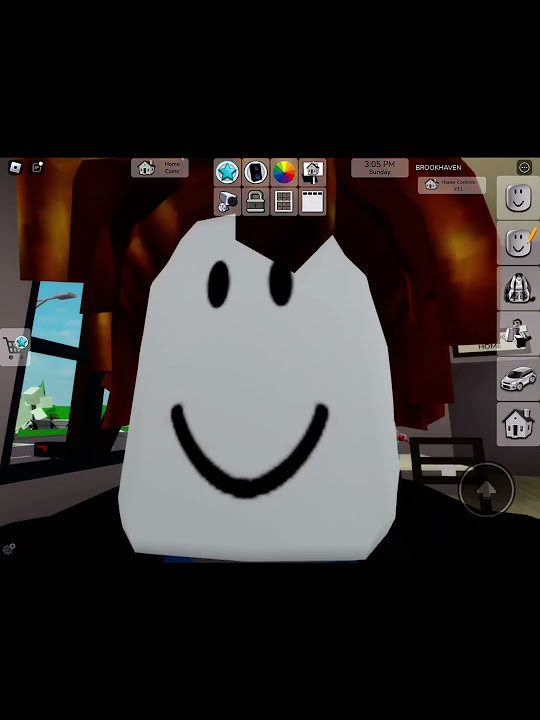540x720 pixels.
Task: Open the shopping cart store icon
Action: tap(15, 347)
